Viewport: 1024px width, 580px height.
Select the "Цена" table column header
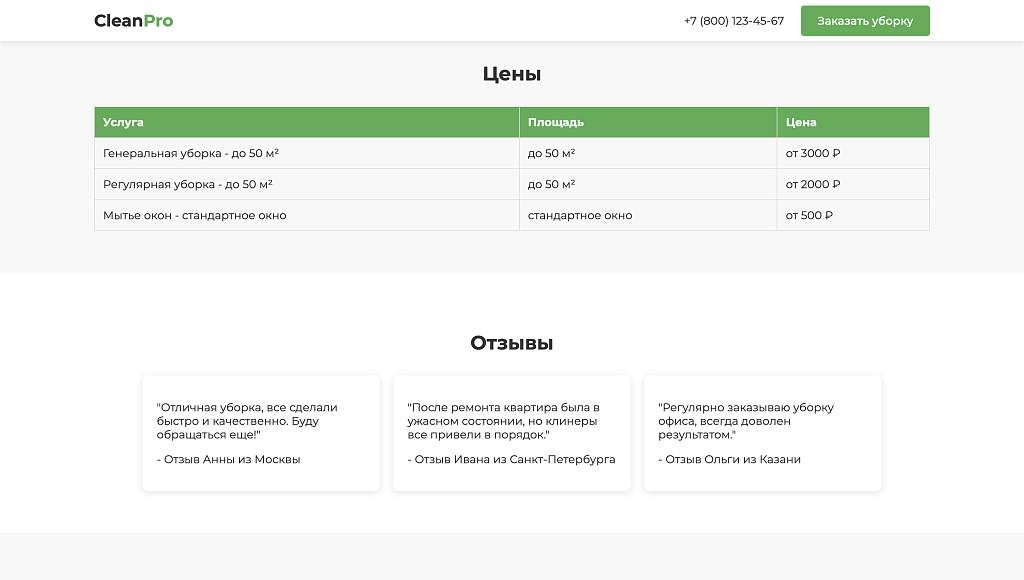(x=801, y=121)
